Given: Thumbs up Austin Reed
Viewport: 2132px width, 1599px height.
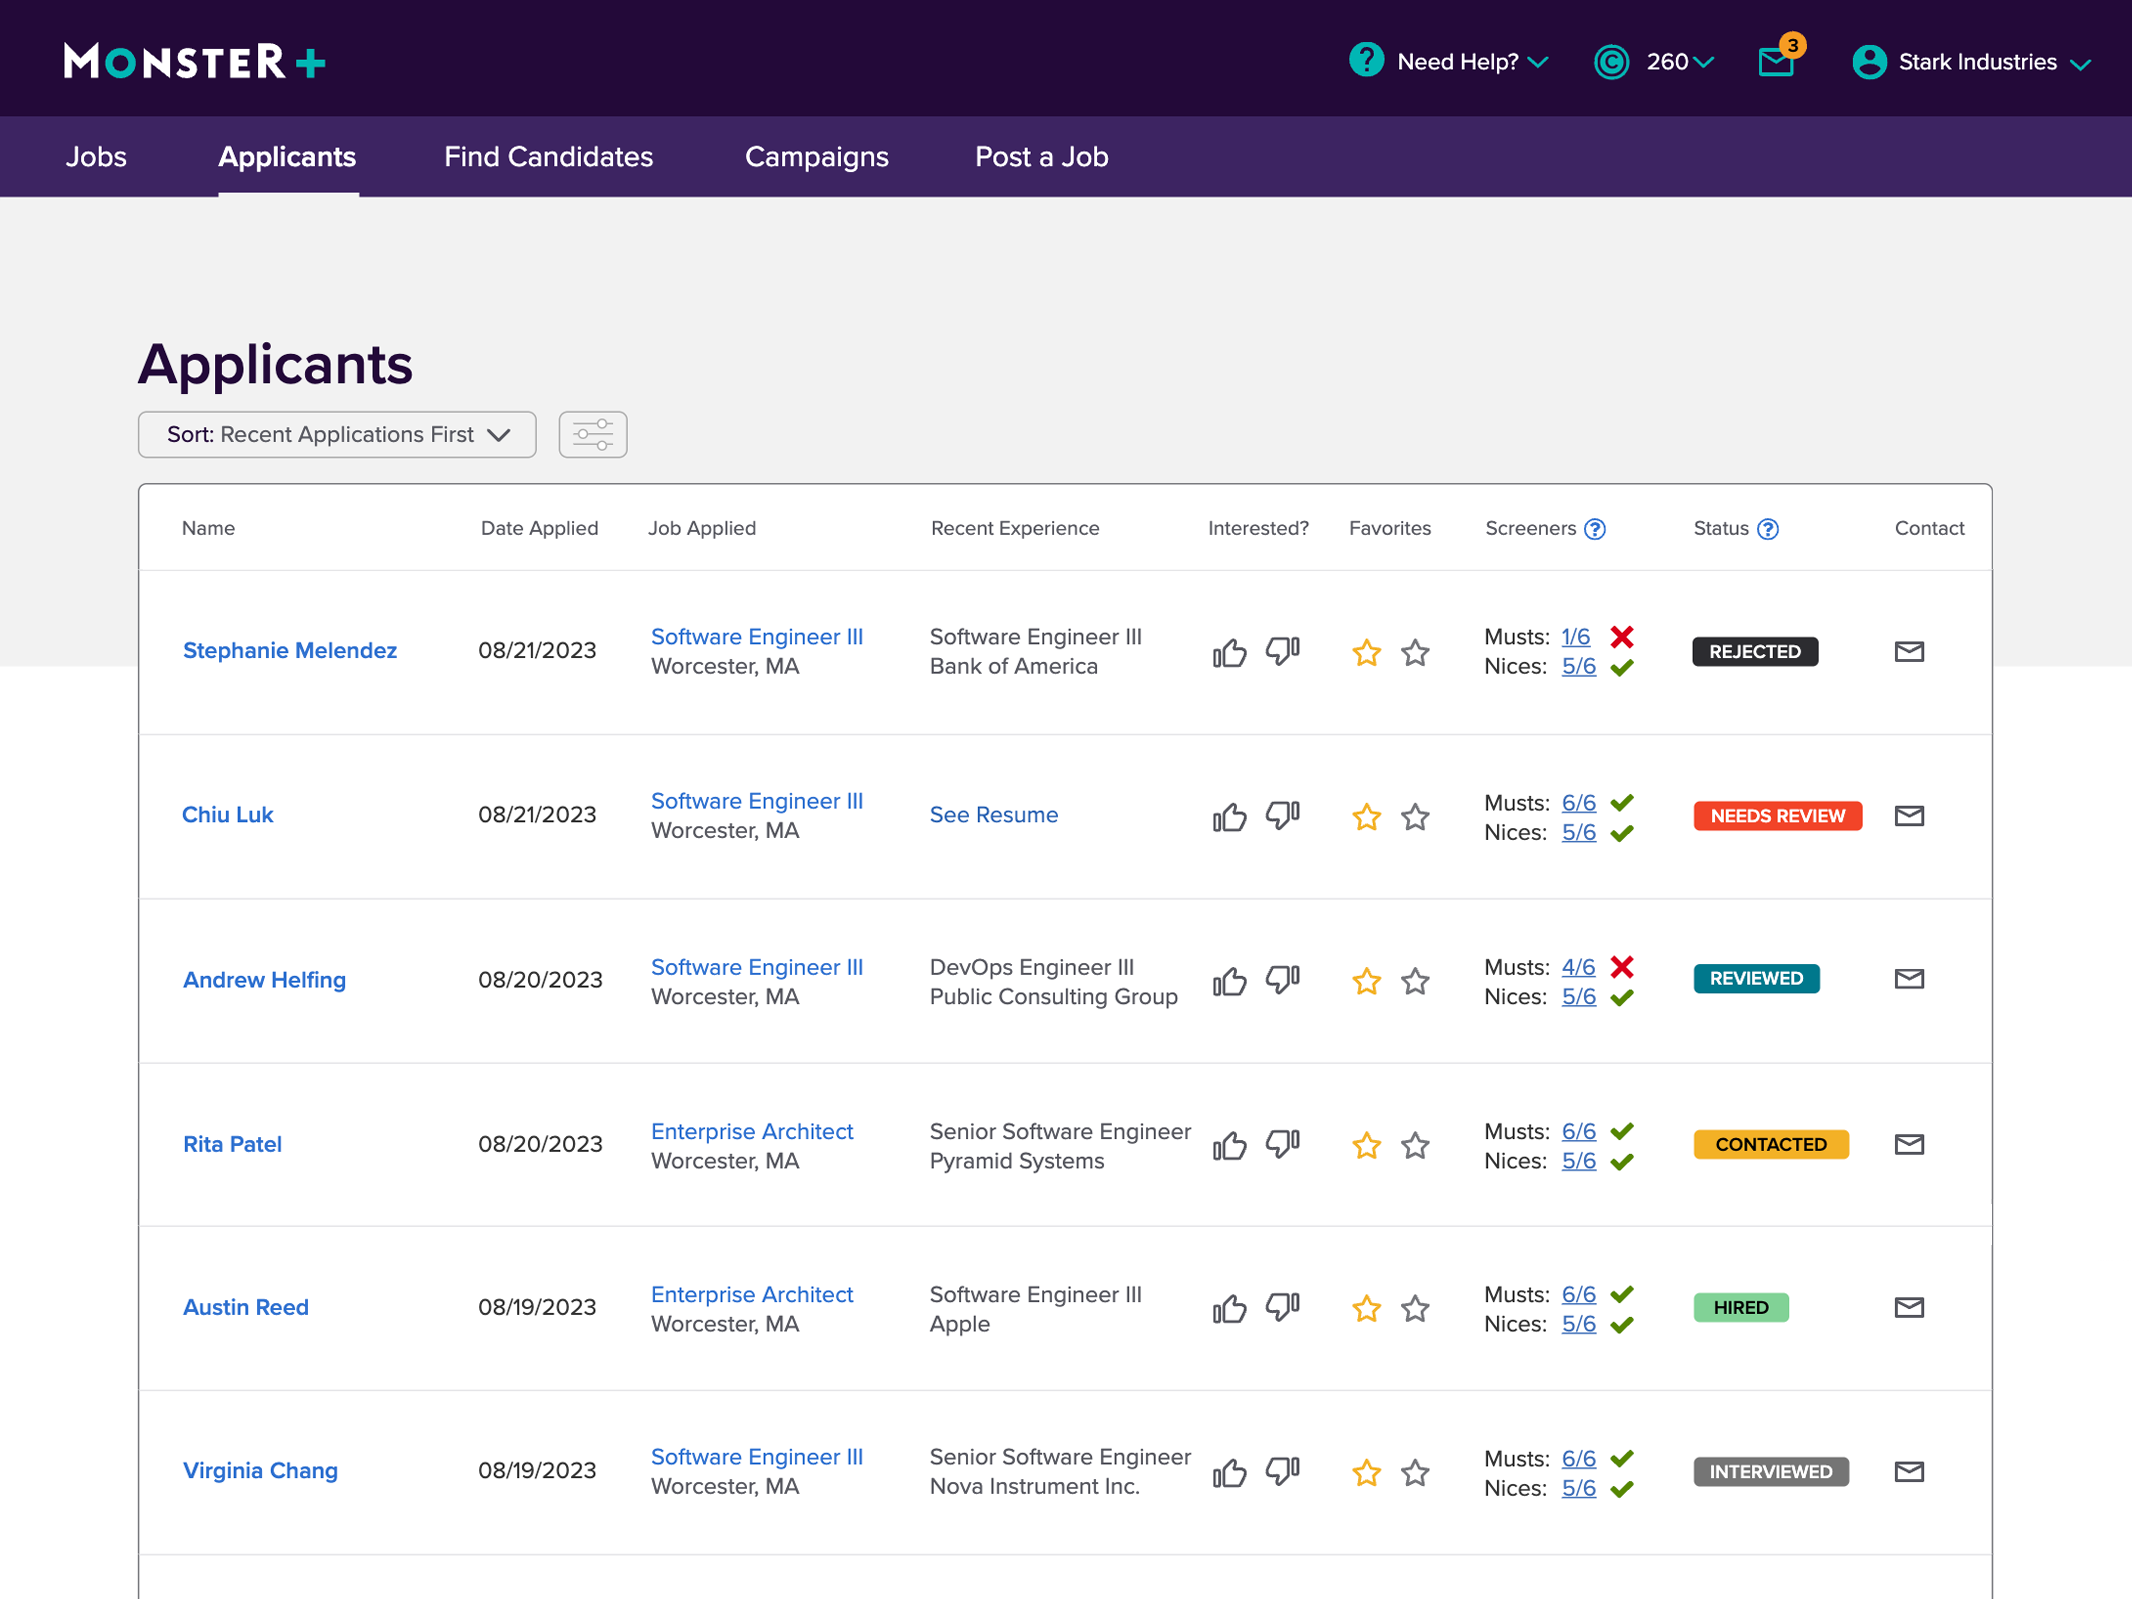Looking at the screenshot, I should [x=1229, y=1308].
